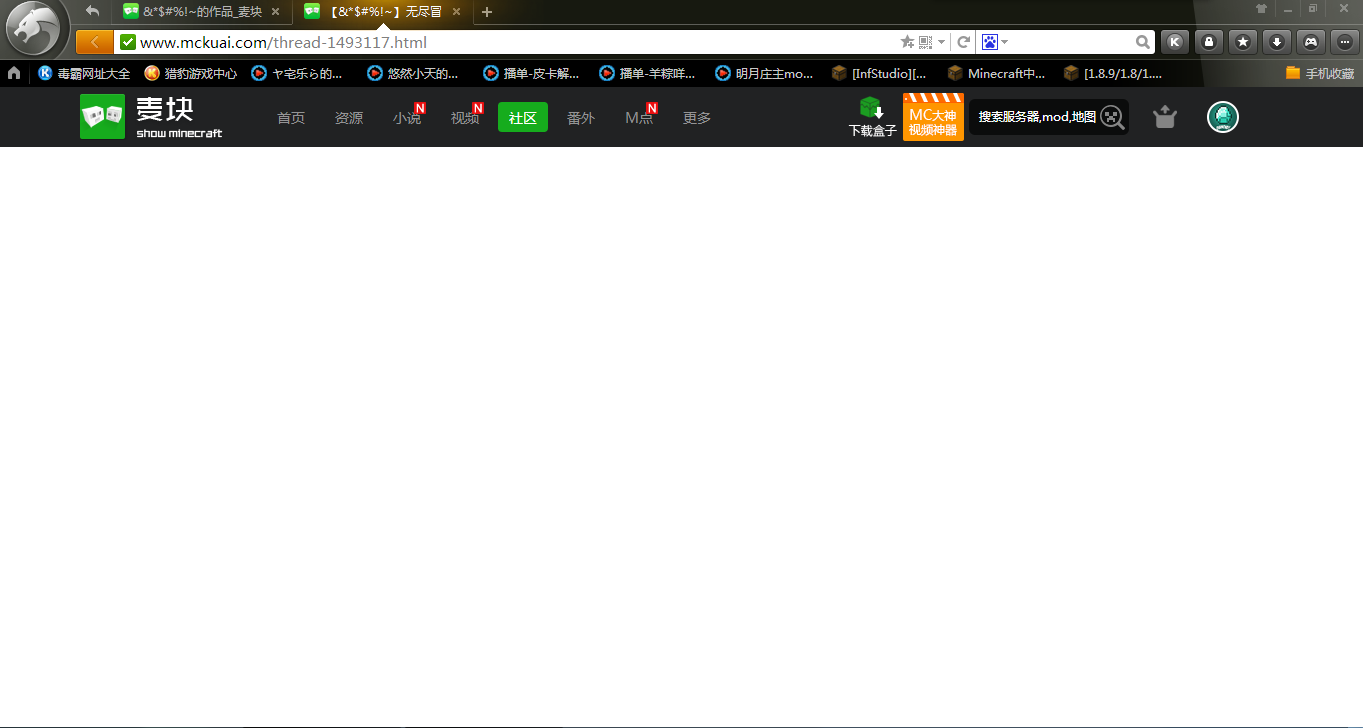Open the 播单-羊粽咩 bookmark
The width and height of the screenshot is (1363, 728).
click(x=647, y=73)
